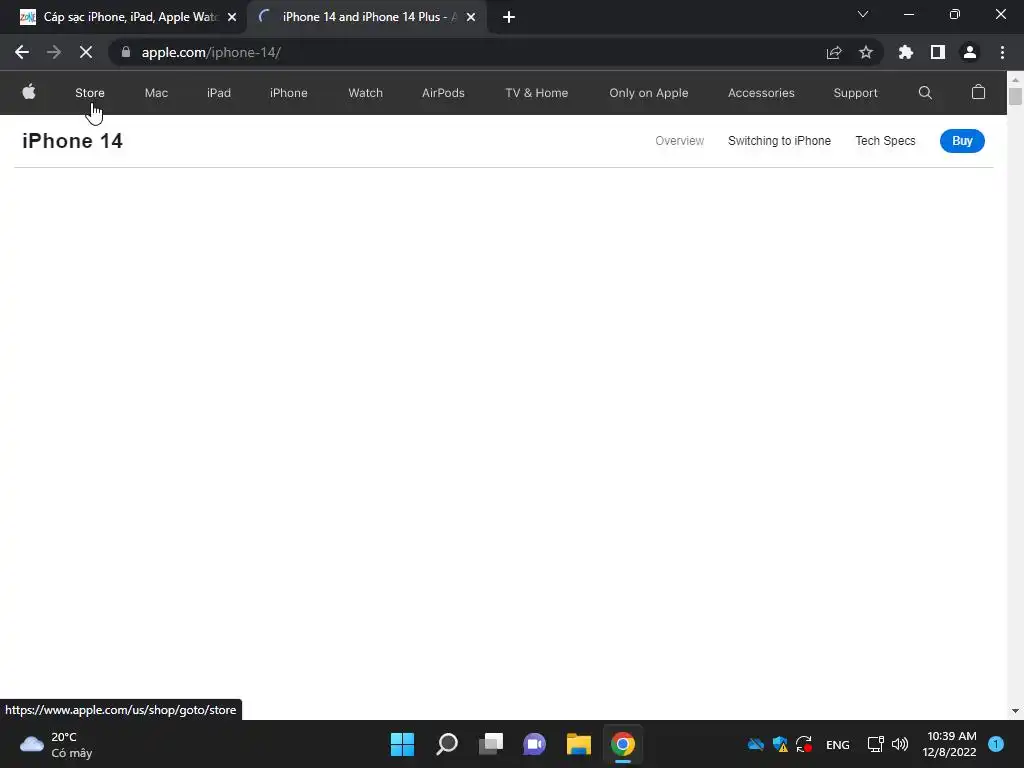Select TV & Home navigation item
This screenshot has height=768, width=1024.
click(537, 93)
